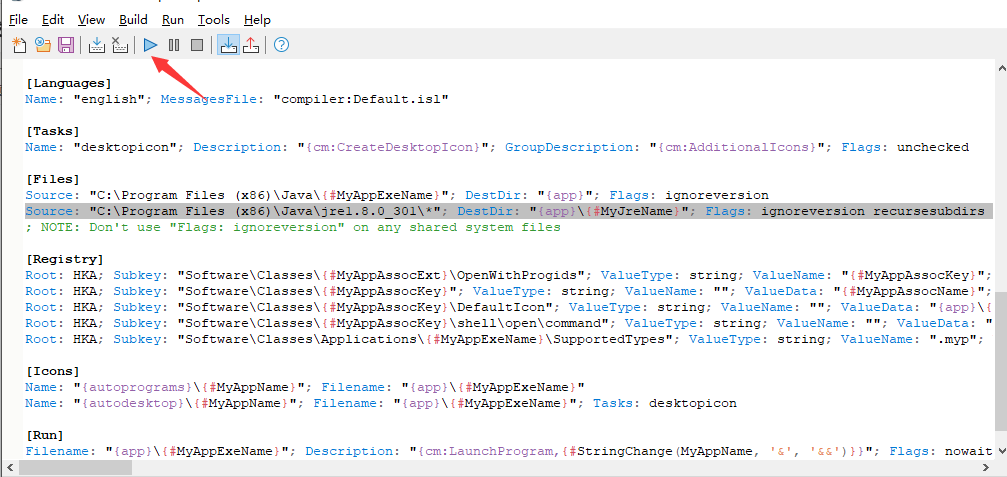The height and width of the screenshot is (477, 1007).
Task: Click the unchecked flag in Tasks line
Action: [x=933, y=147]
